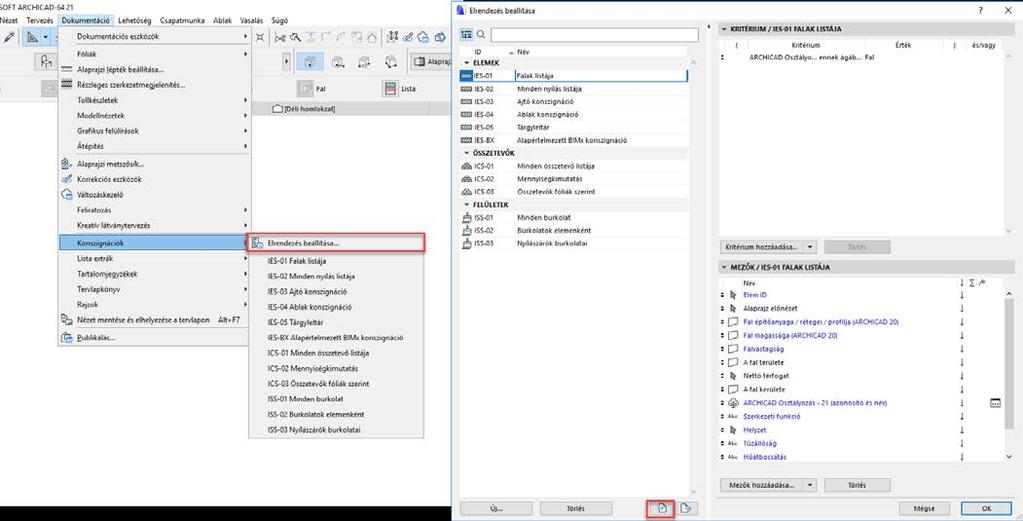1023x521 pixels.
Task: Click the Fal wall tool icon
Action: 306,89
